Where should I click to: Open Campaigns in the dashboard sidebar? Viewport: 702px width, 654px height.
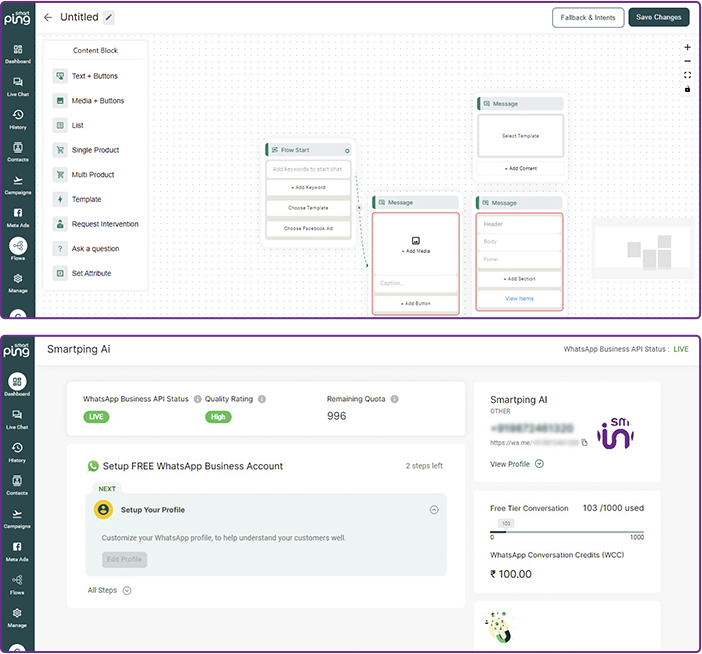pos(17,519)
